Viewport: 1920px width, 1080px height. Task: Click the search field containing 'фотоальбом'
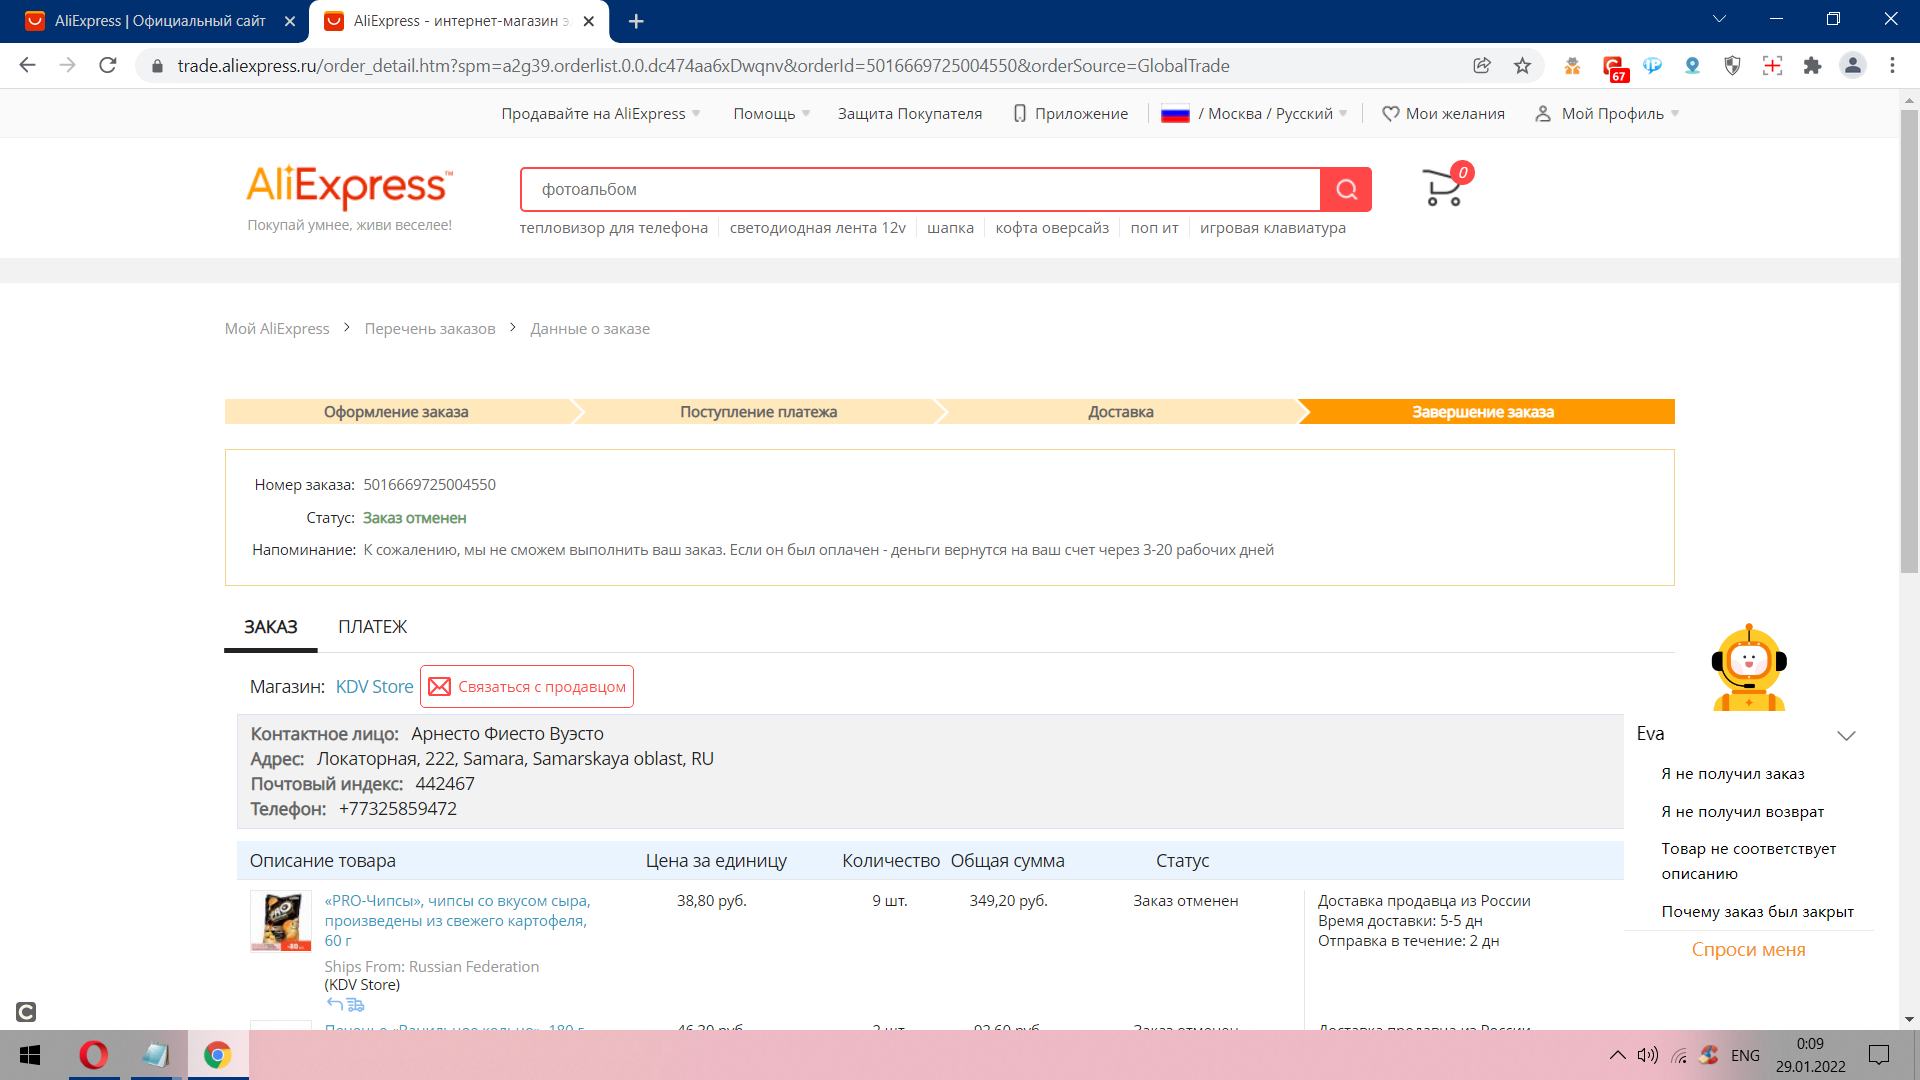(920, 189)
